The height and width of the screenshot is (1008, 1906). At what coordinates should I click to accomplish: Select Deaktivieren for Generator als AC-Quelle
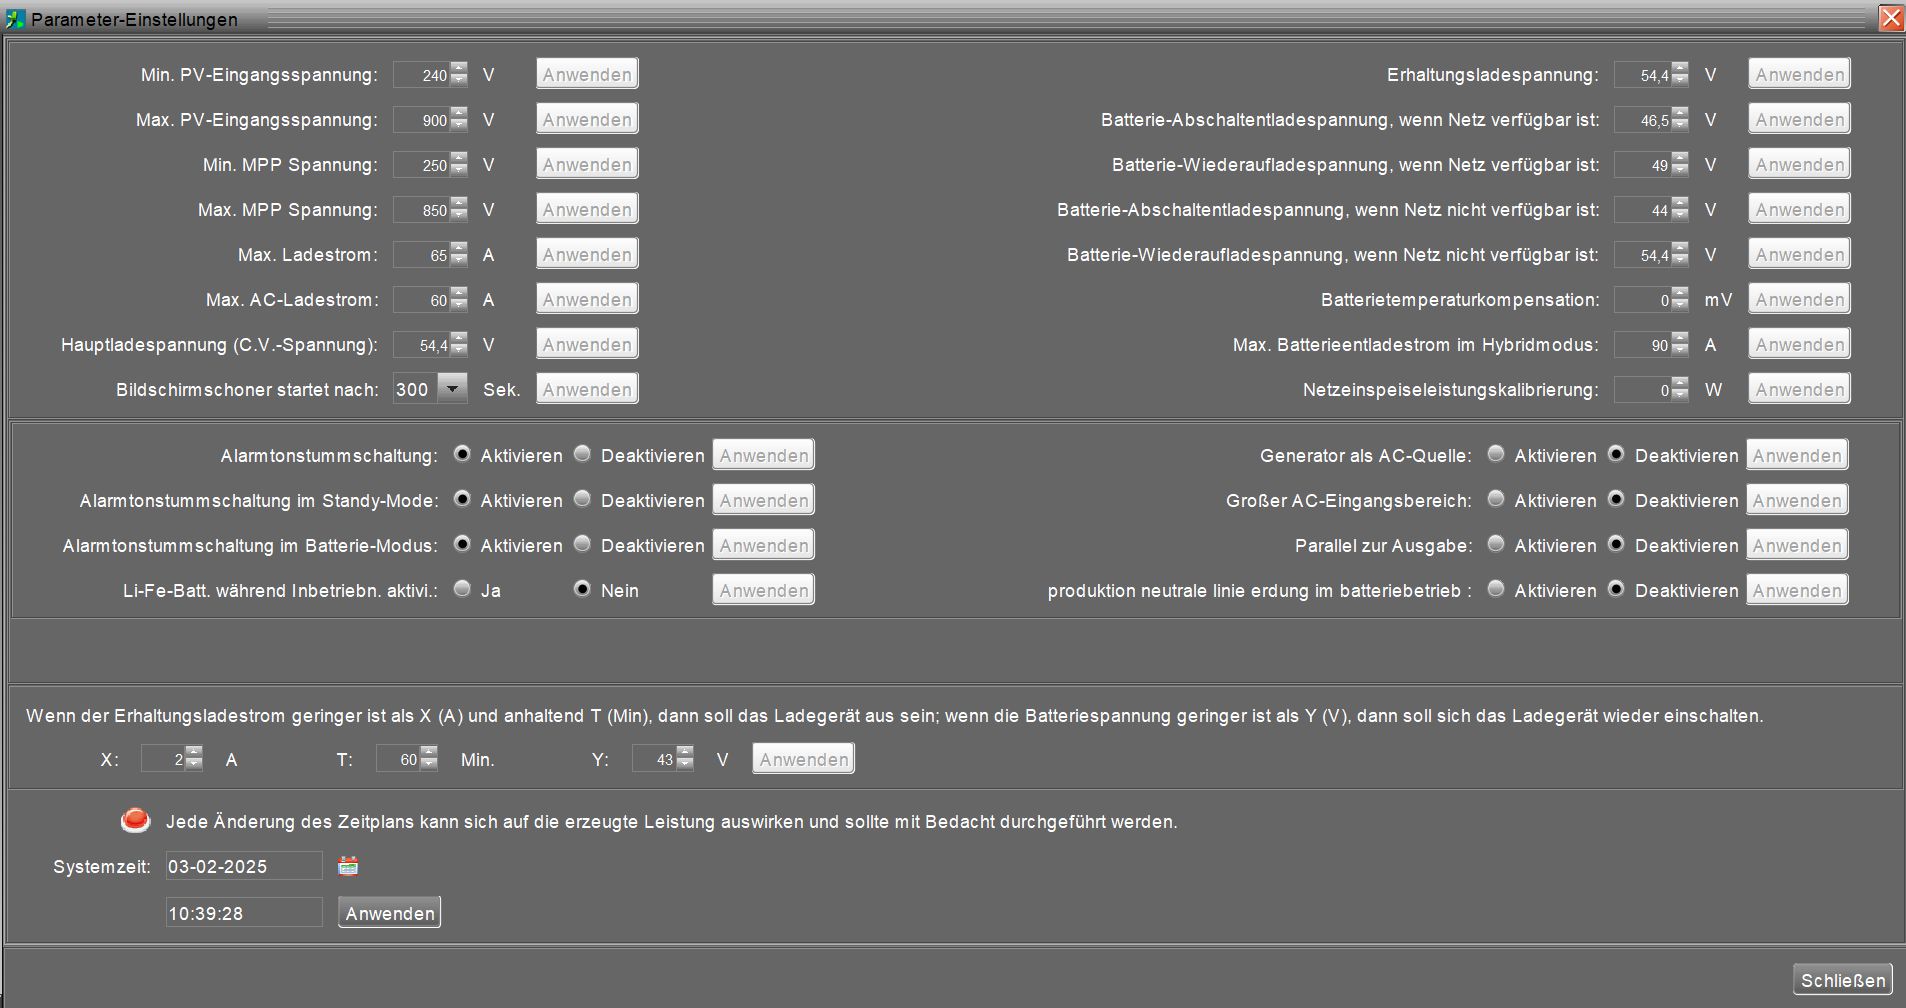coord(1616,454)
